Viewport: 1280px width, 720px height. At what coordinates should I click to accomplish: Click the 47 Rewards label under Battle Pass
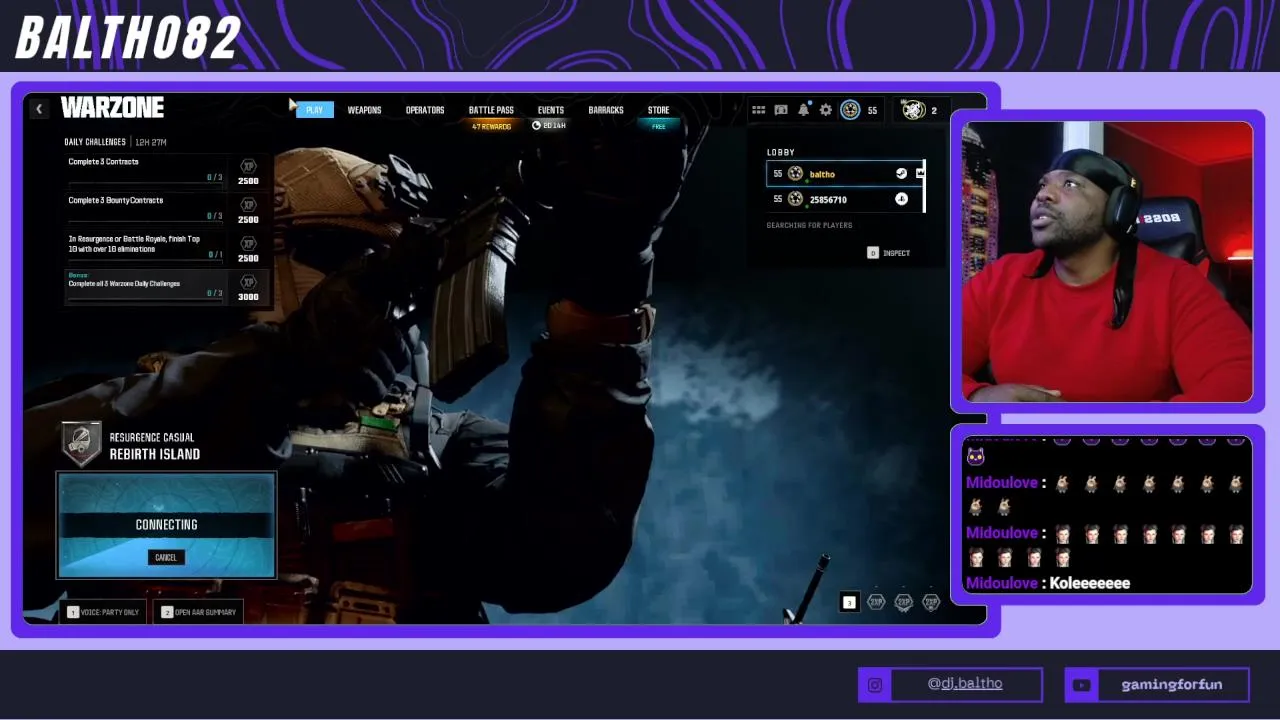point(491,127)
